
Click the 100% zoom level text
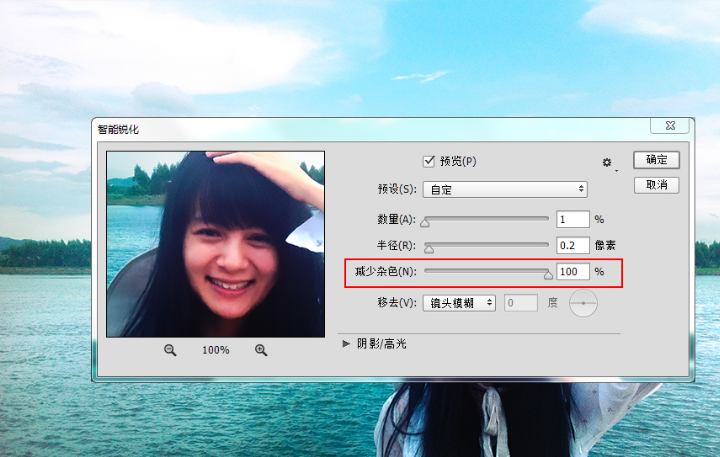coord(215,350)
